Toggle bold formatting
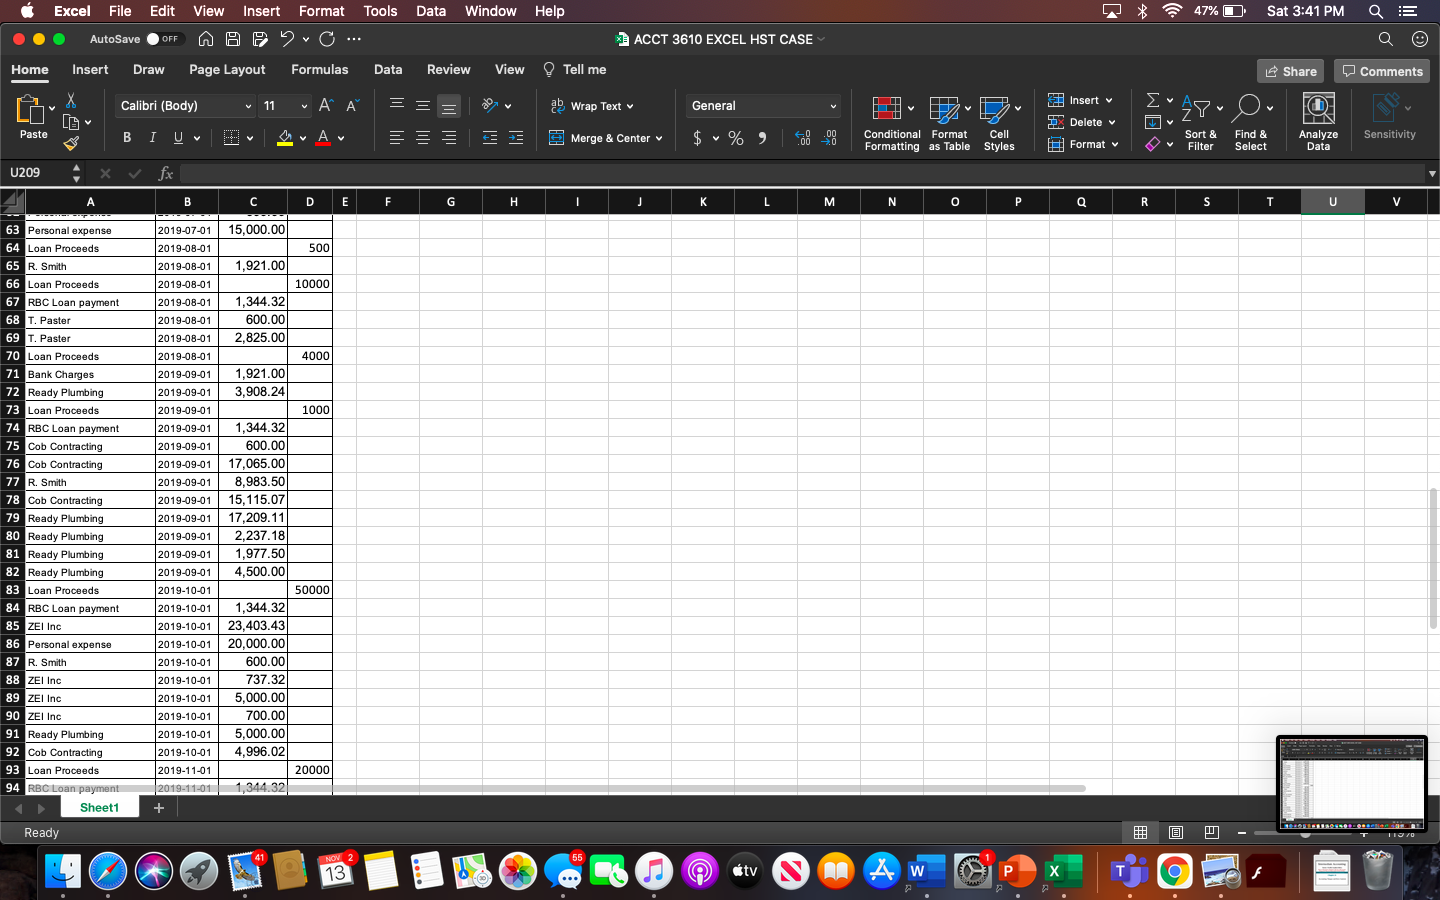1440x900 pixels. [x=126, y=137]
